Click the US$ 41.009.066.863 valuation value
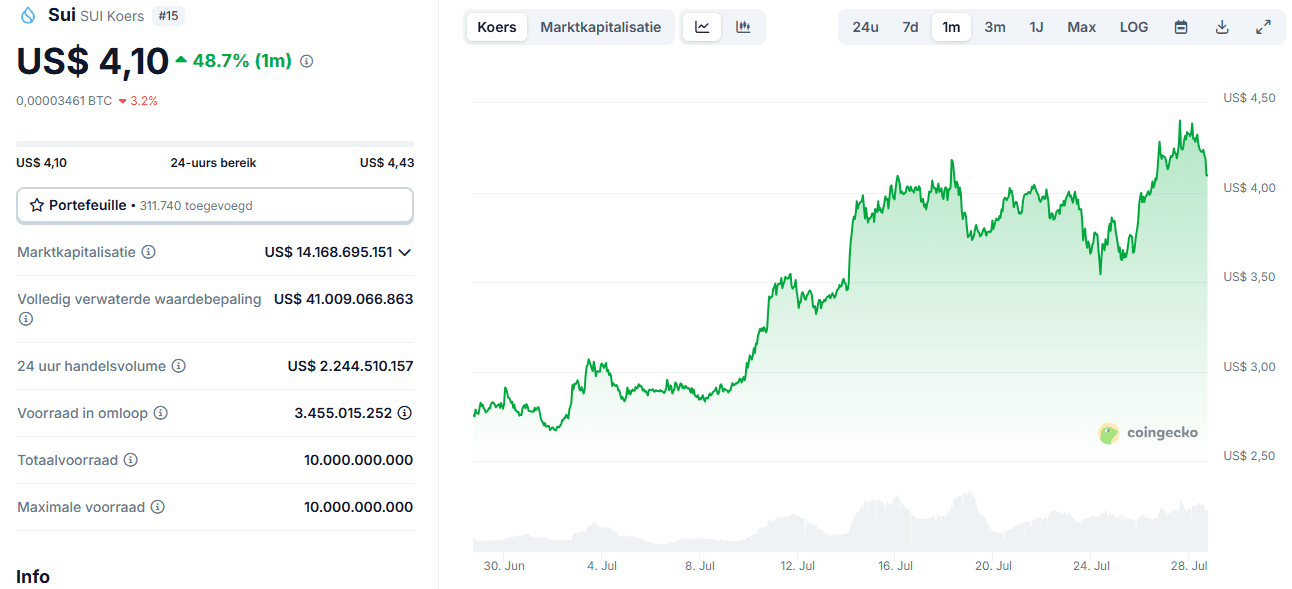The width and height of the screenshot is (1292, 589). (x=343, y=299)
